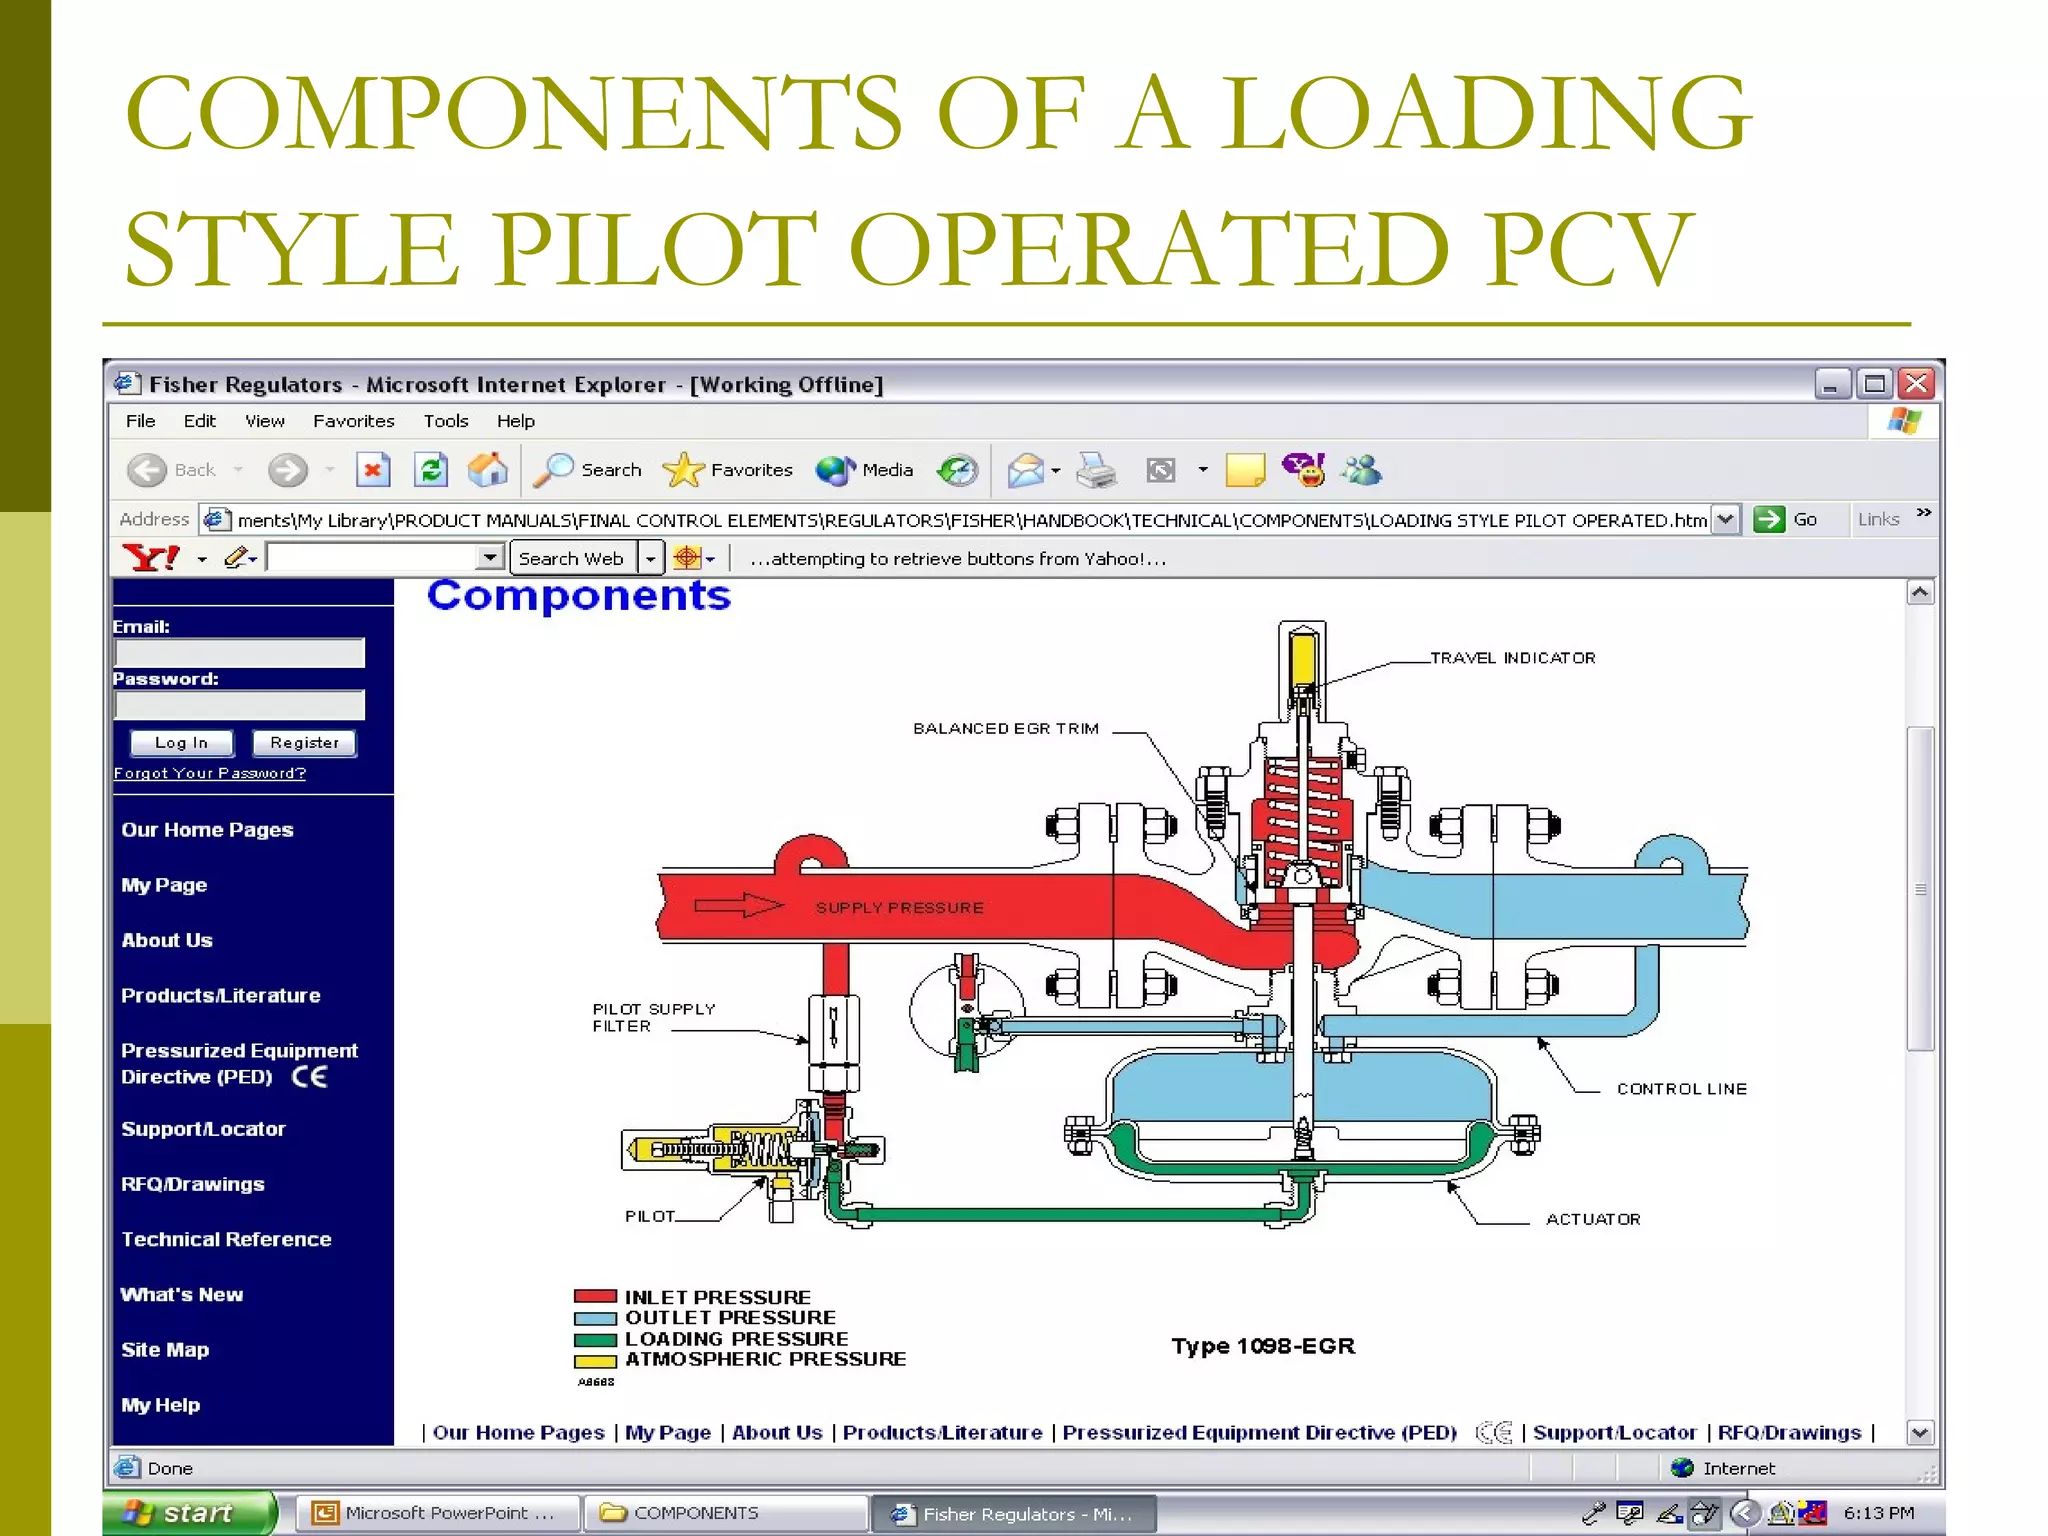Open Site Map sidebar link
This screenshot has width=2048, height=1536.
[x=165, y=1349]
